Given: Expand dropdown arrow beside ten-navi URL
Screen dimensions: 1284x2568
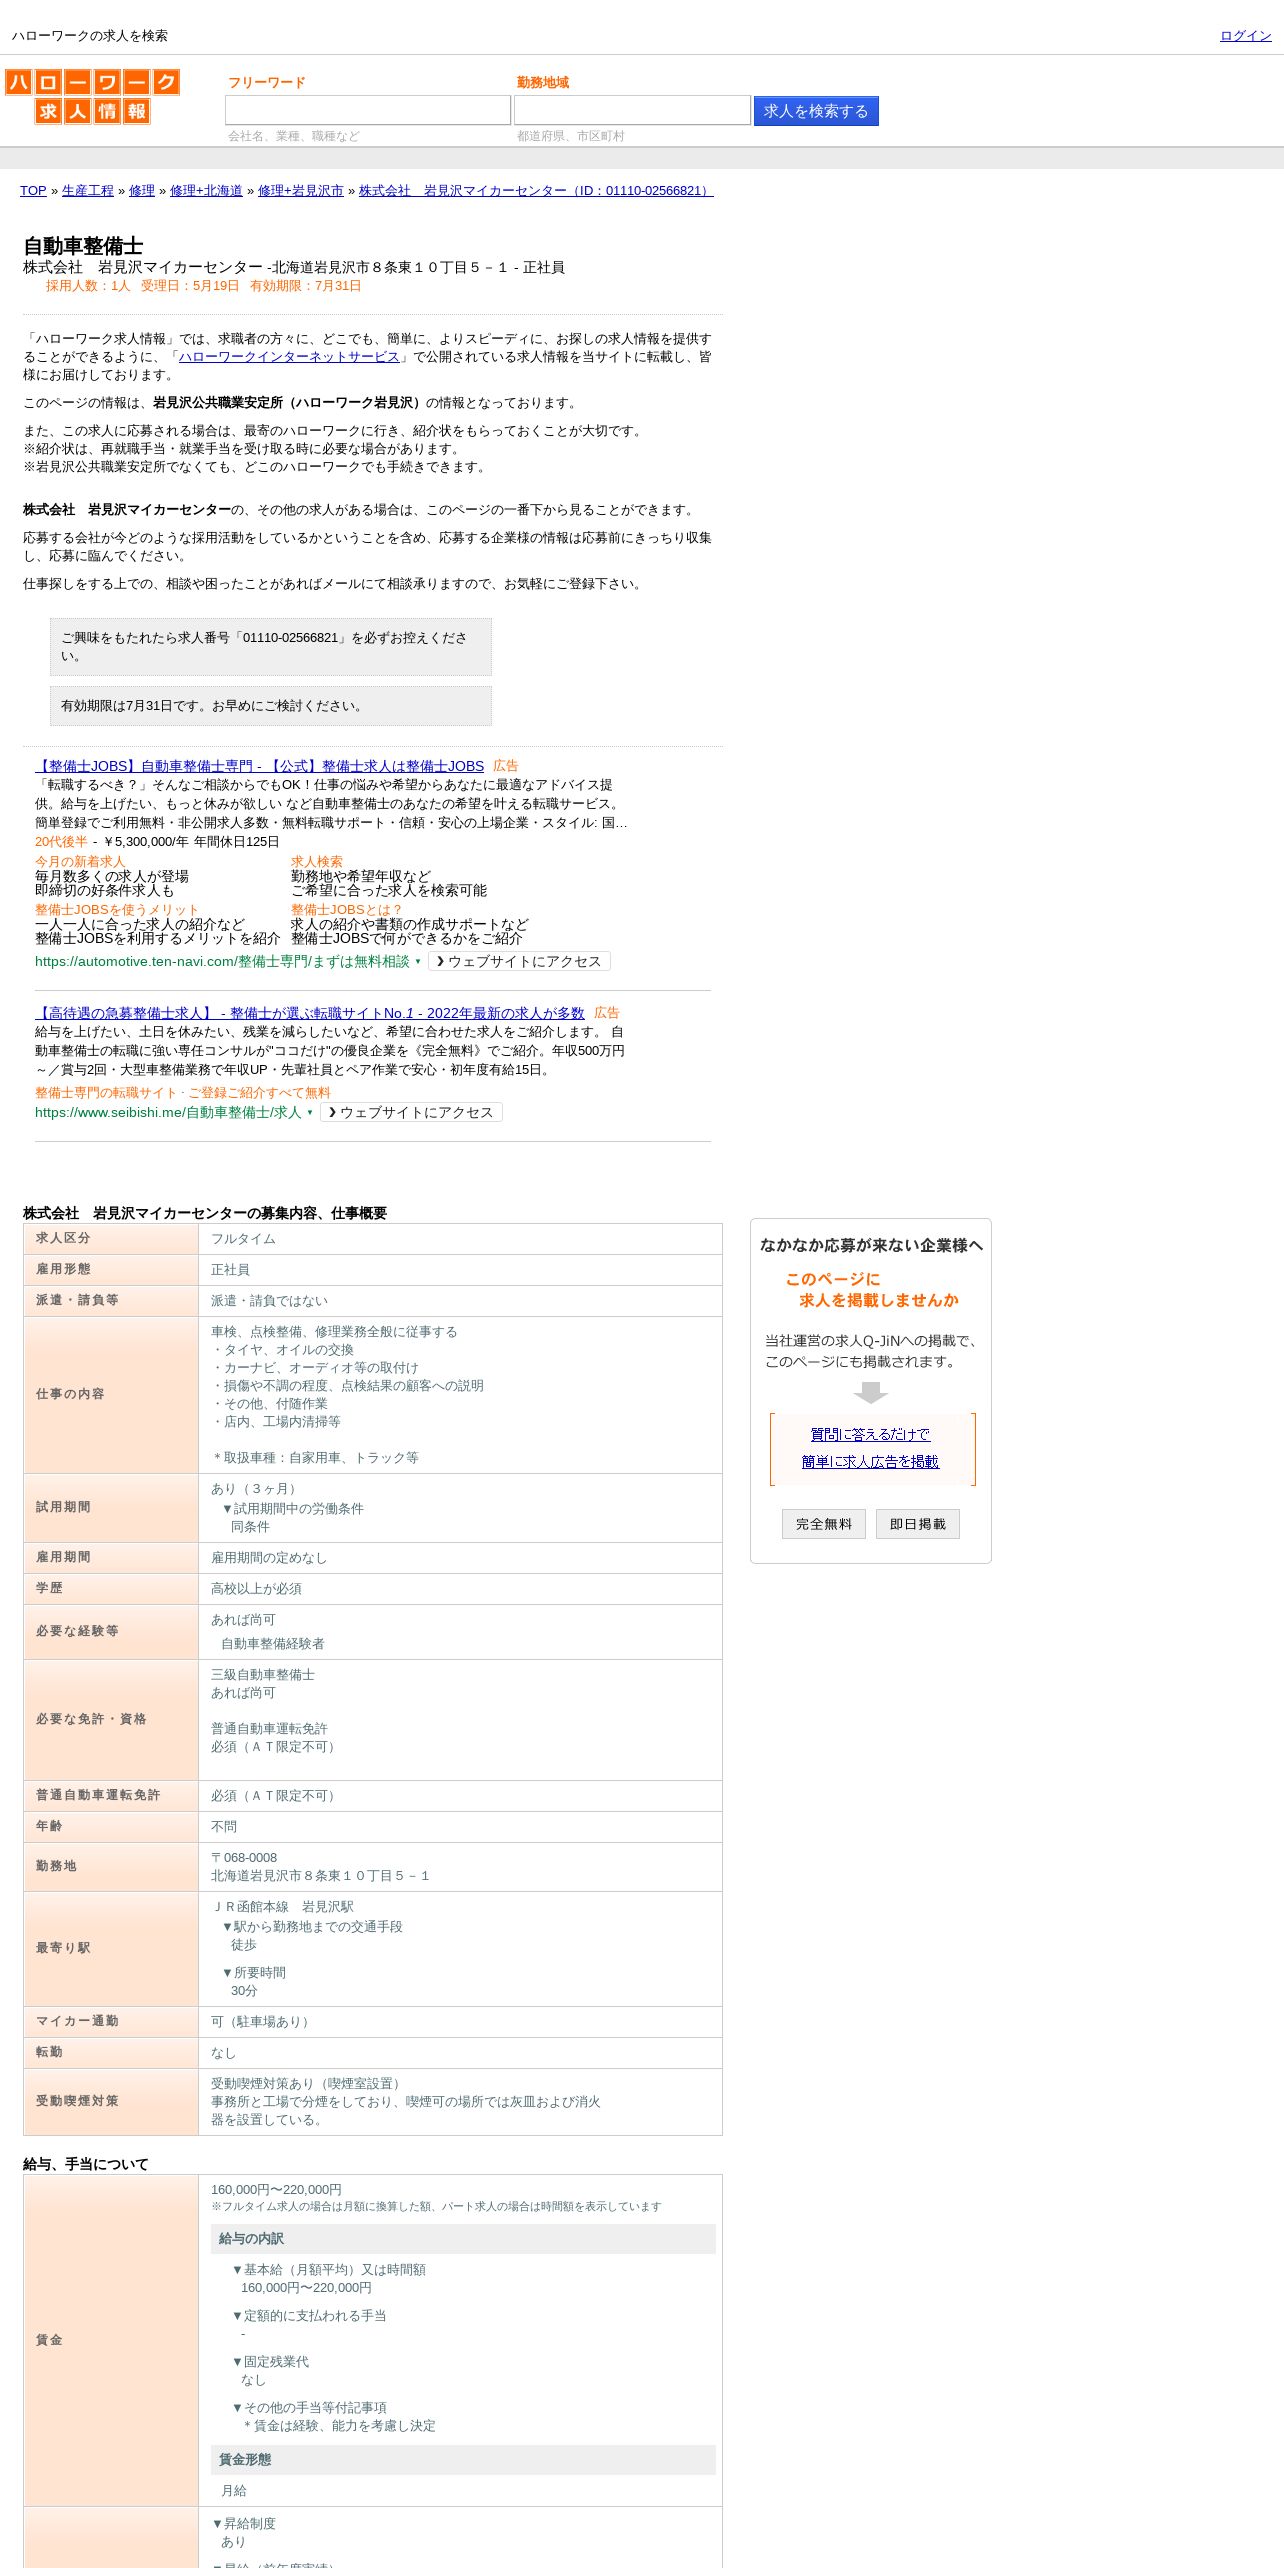Looking at the screenshot, I should 418,962.
